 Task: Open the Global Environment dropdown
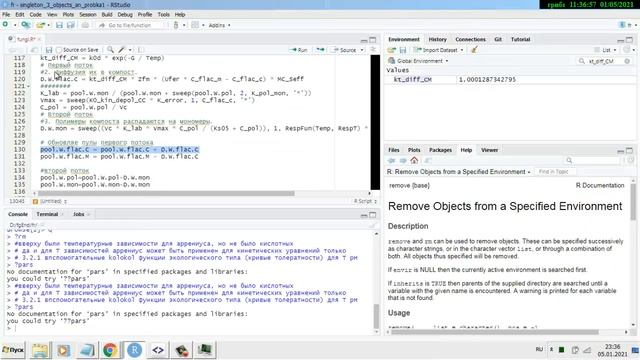[418, 61]
